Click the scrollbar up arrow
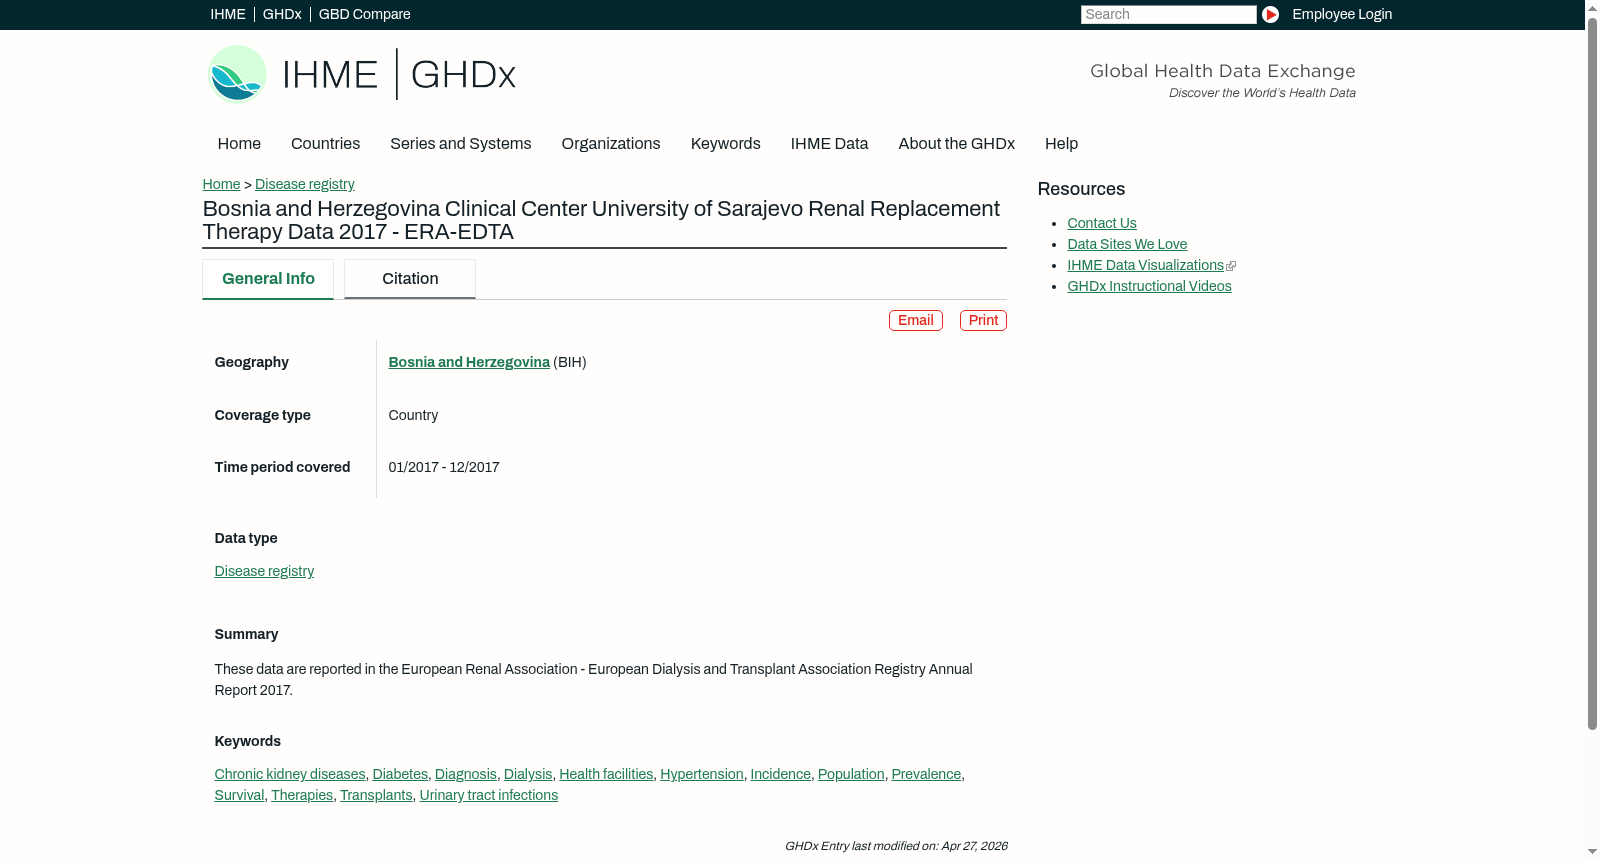This screenshot has height=861, width=1600. (1592, 8)
